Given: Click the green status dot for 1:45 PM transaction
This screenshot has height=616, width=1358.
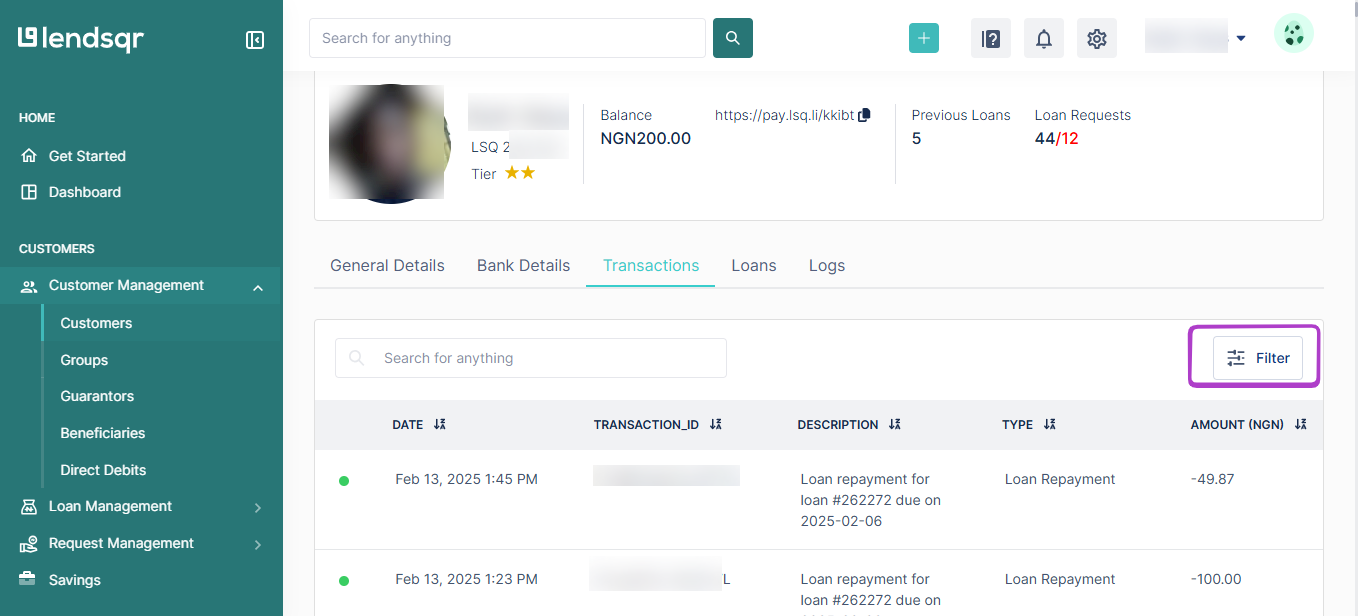Looking at the screenshot, I should click(x=344, y=481).
